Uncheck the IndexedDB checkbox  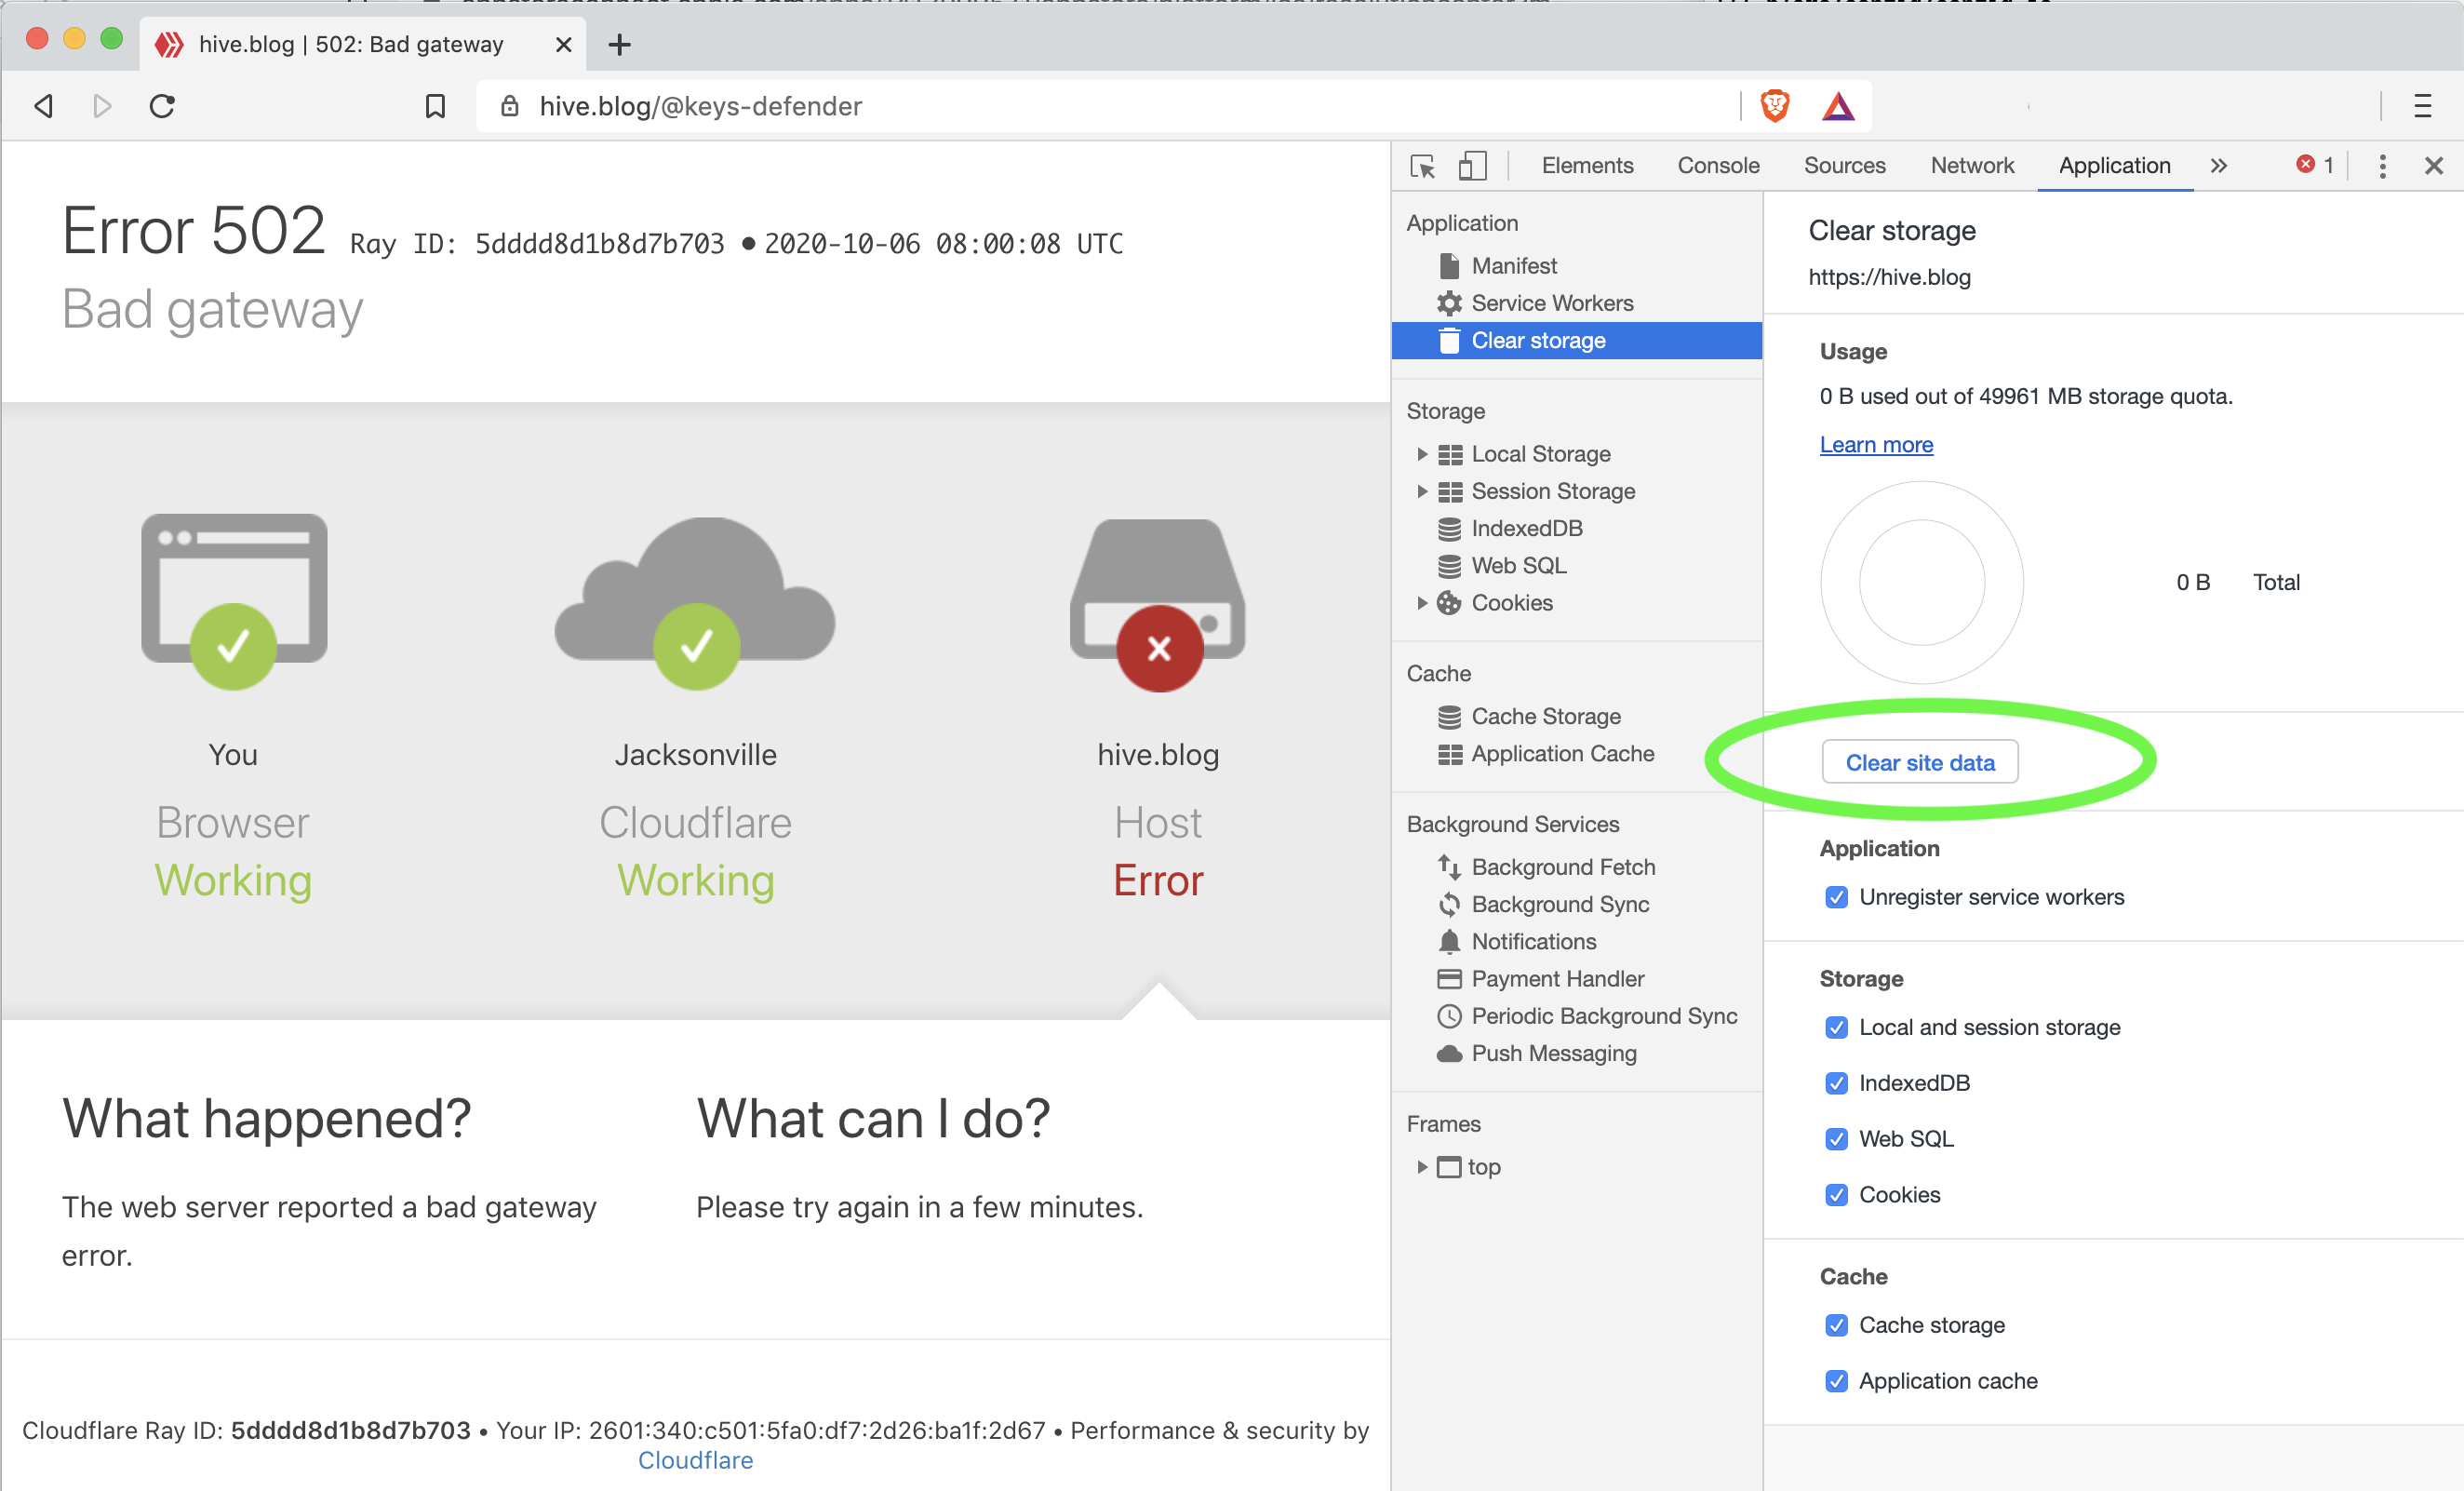[x=1836, y=1083]
